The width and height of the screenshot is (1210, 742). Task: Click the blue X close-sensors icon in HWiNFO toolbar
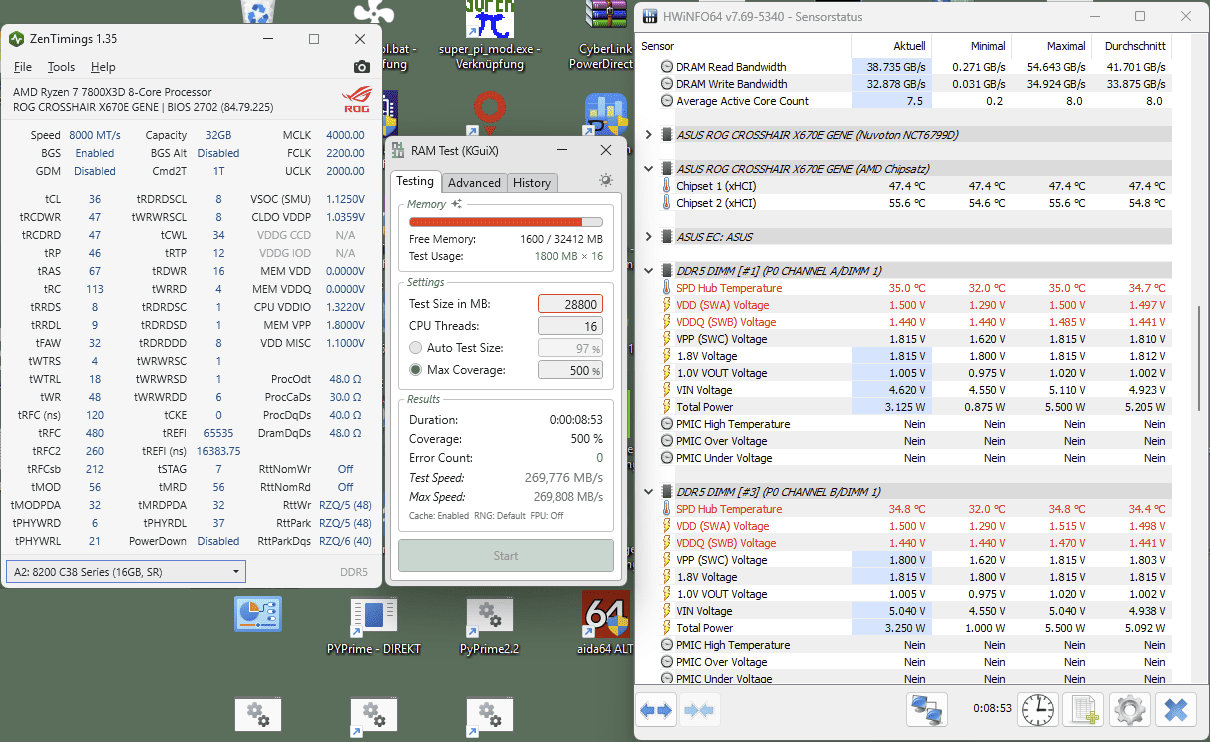pos(1176,710)
